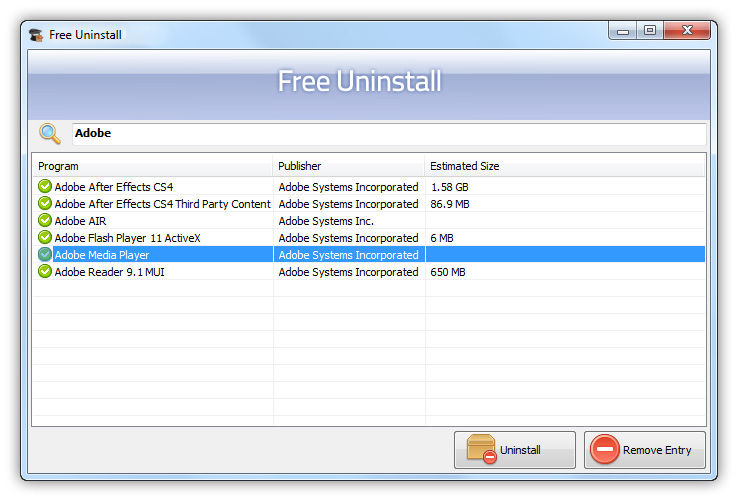Click publisher cell in highlighted Adobe Media Player row
This screenshot has width=738, height=501.
point(348,255)
